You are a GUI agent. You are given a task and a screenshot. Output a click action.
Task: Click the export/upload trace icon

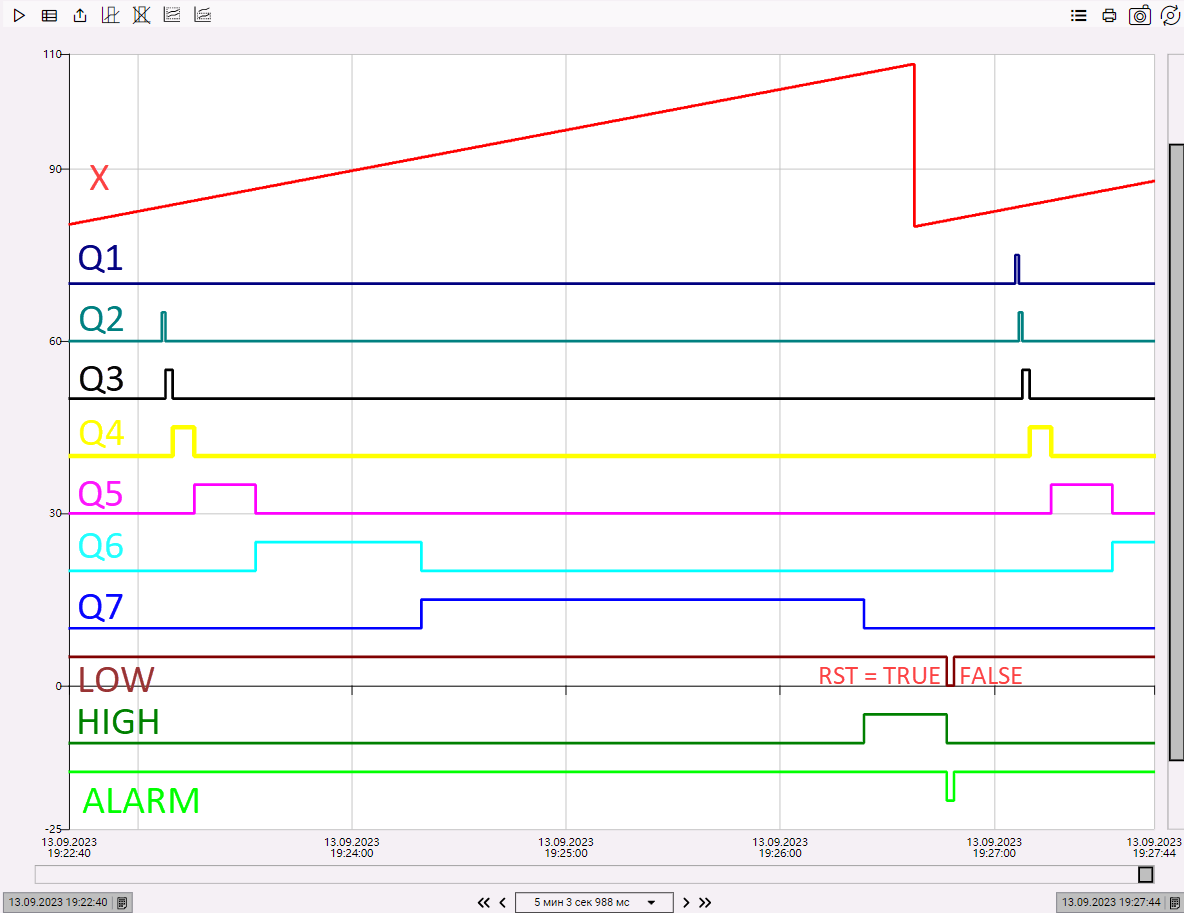coord(80,15)
